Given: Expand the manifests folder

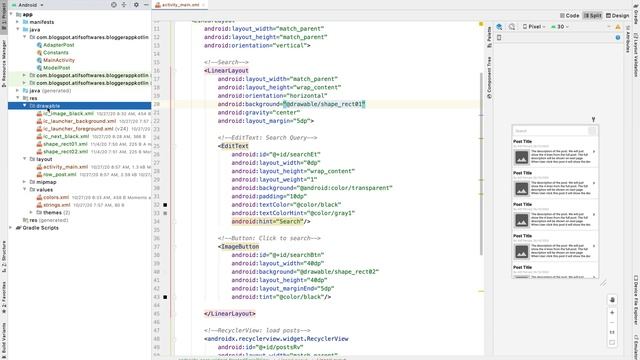Looking at the screenshot, I should coord(18,22).
